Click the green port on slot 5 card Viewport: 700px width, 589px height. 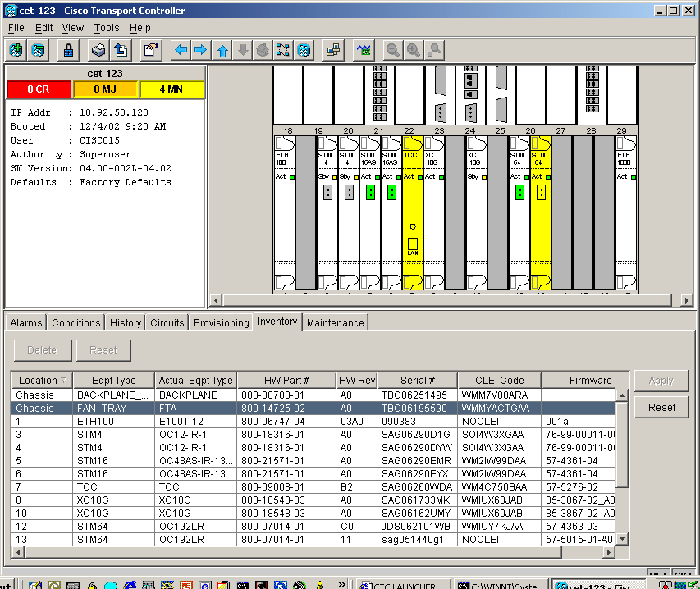click(370, 193)
